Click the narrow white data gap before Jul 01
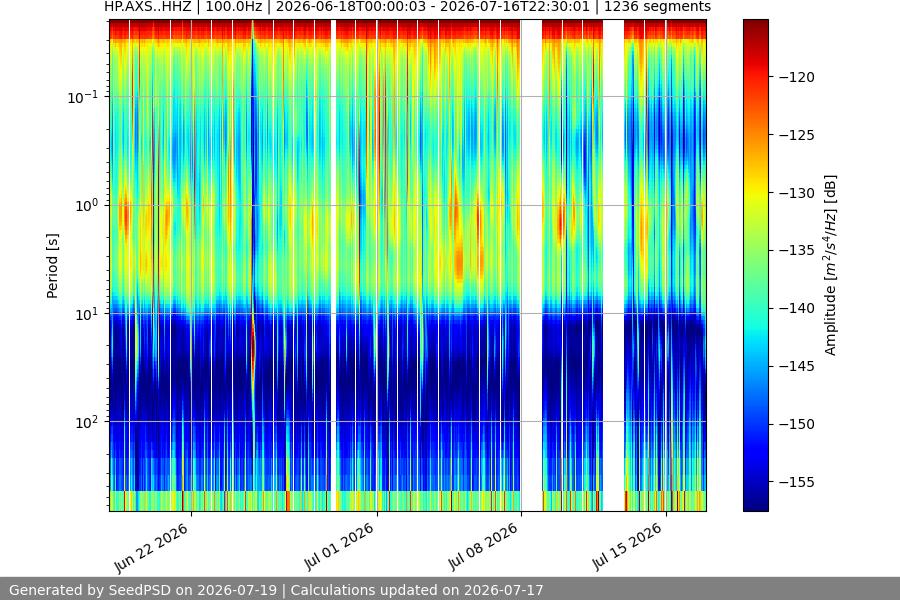The height and width of the screenshot is (600, 900). click(x=333, y=265)
